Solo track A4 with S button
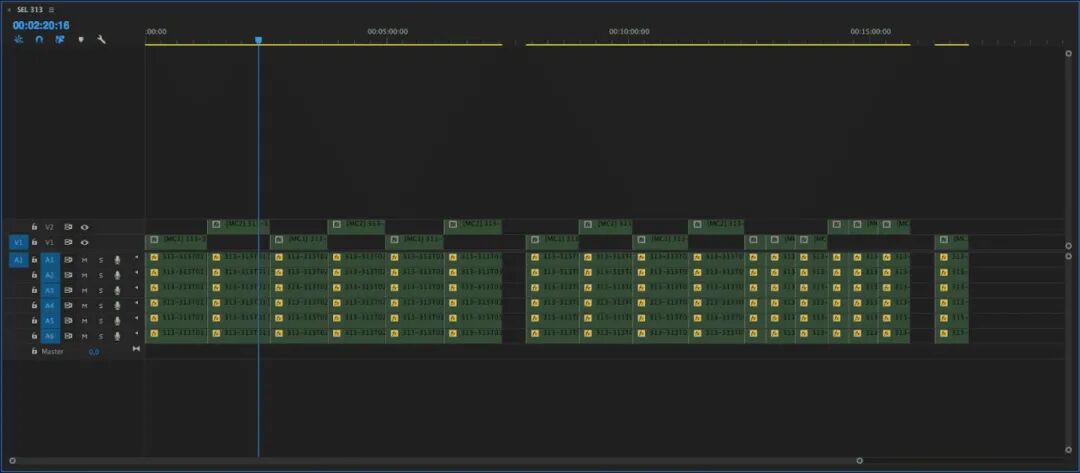 101,305
